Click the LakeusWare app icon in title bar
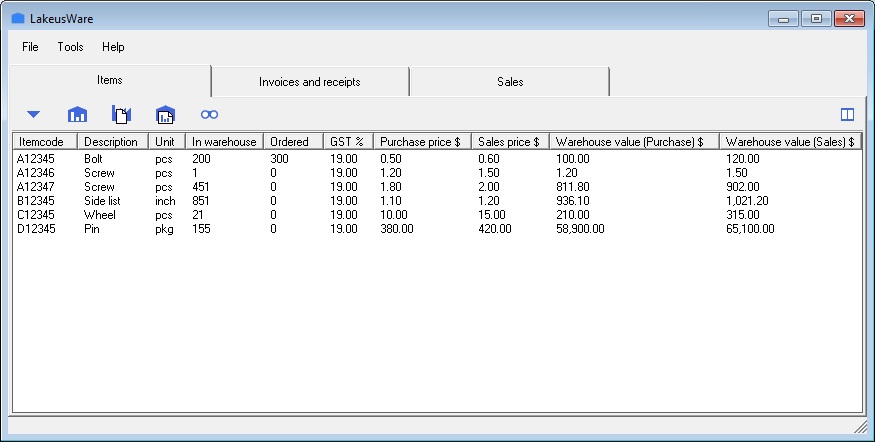The width and height of the screenshot is (875, 442). (17, 18)
